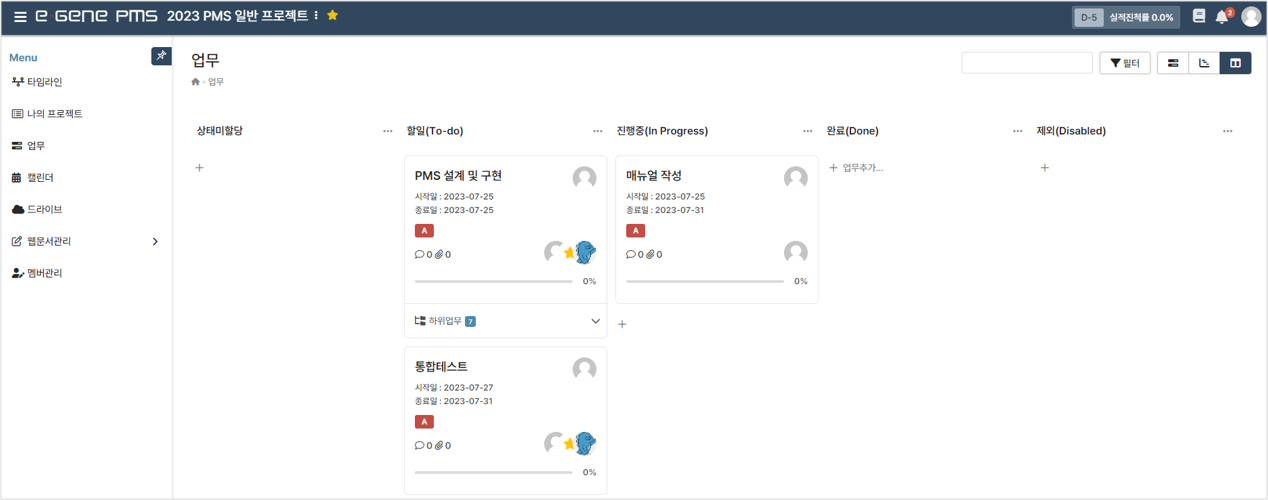Select the kanban board view button
Viewport: 1268px width, 500px height.
point(1235,63)
